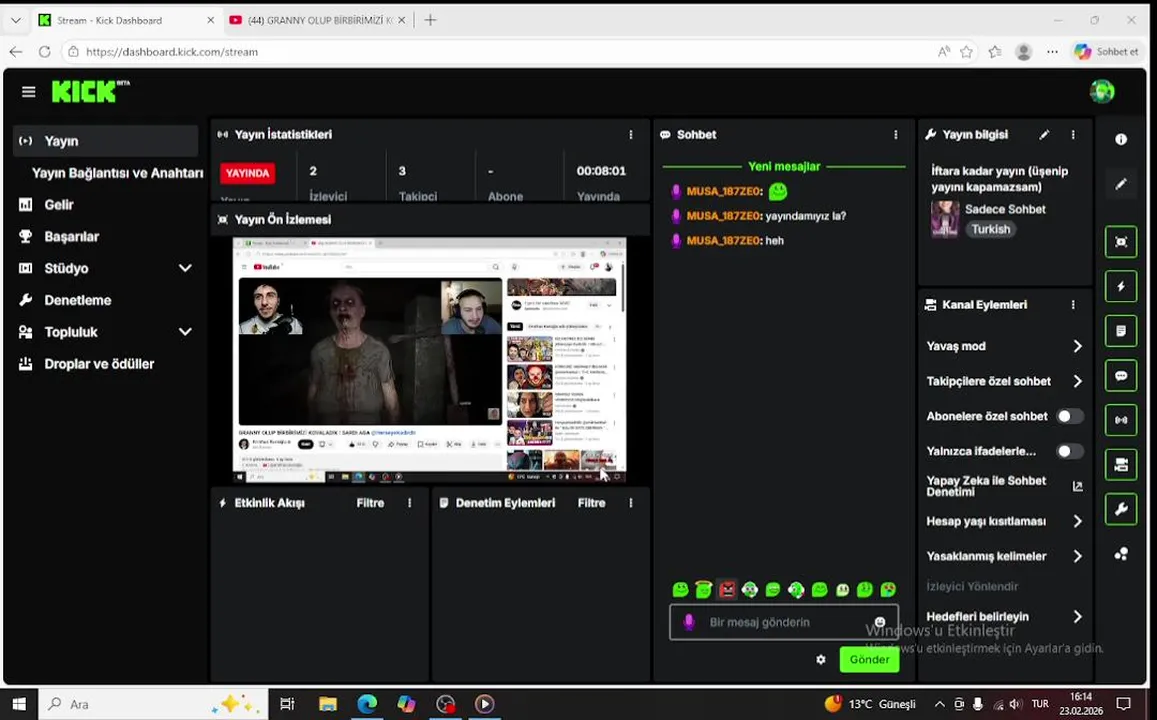1157x720 pixels.
Task: Reload the page with browser refresh button
Action: 44,52
